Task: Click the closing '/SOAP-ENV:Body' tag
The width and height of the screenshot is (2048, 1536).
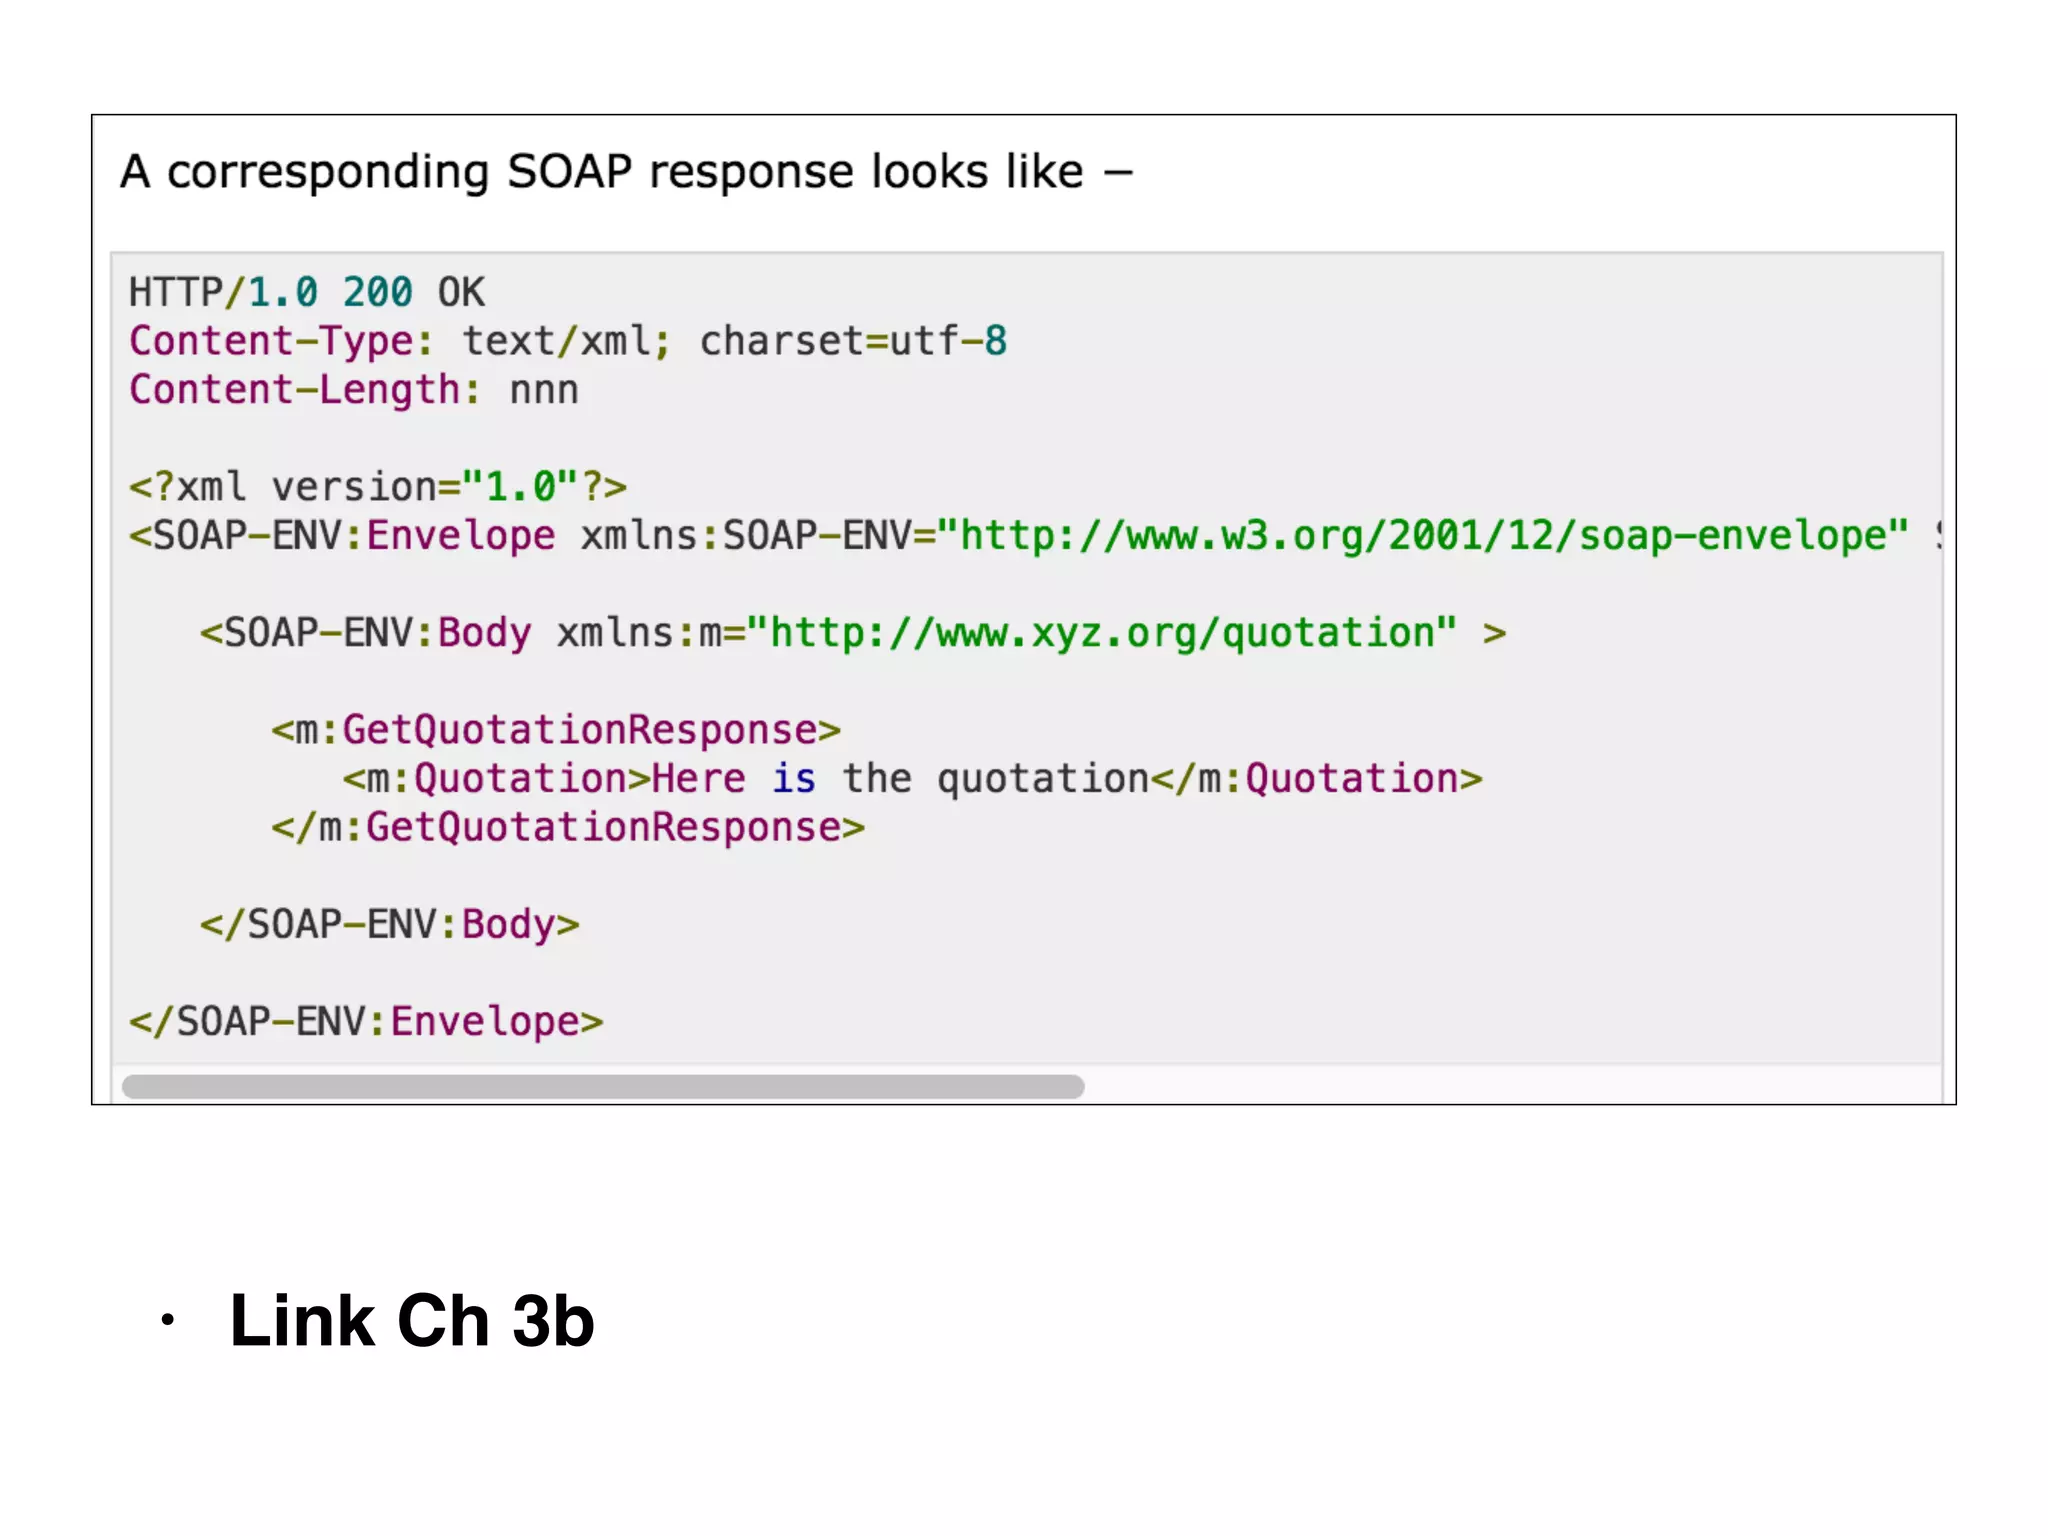Action: pyautogui.click(x=390, y=925)
